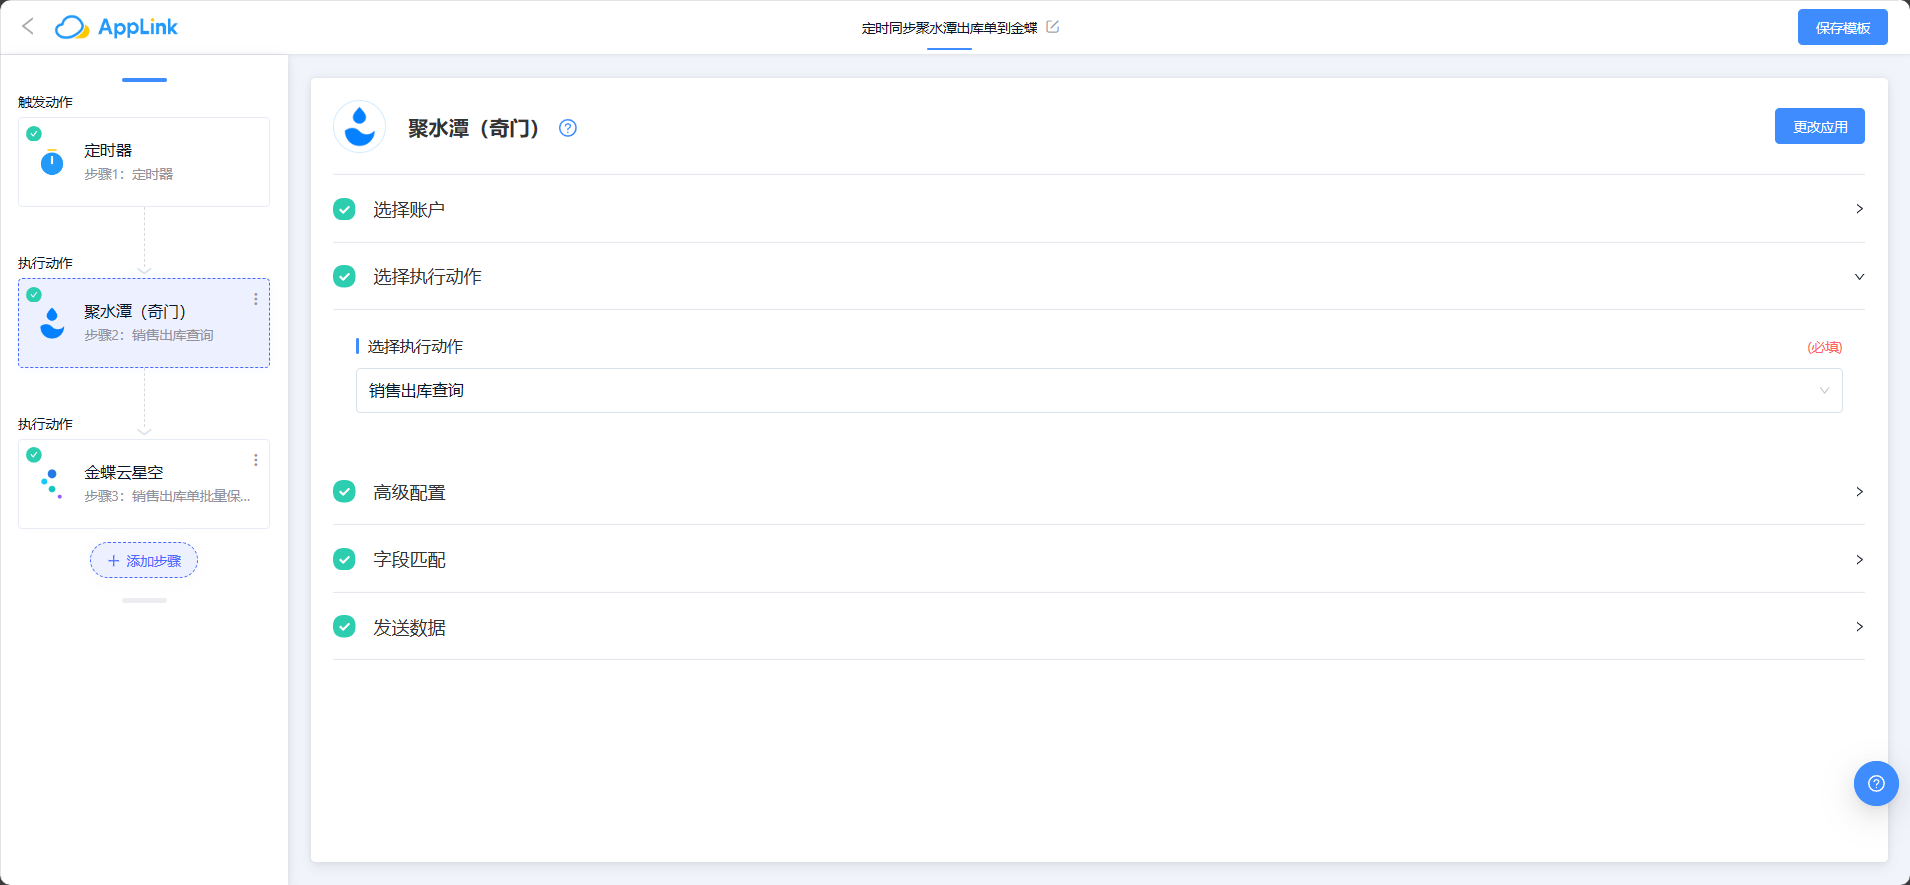Click the 更改应用 button
The image size is (1910, 885).
coord(1819,126)
